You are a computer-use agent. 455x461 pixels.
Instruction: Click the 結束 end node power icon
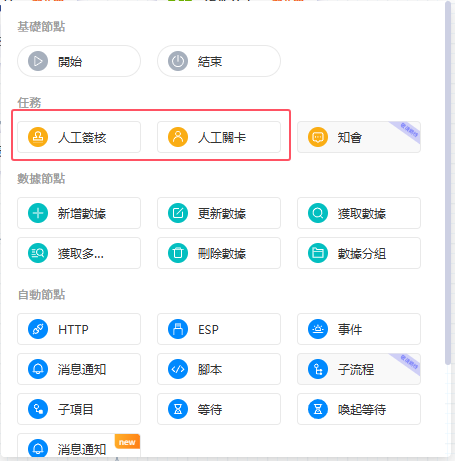tap(178, 61)
